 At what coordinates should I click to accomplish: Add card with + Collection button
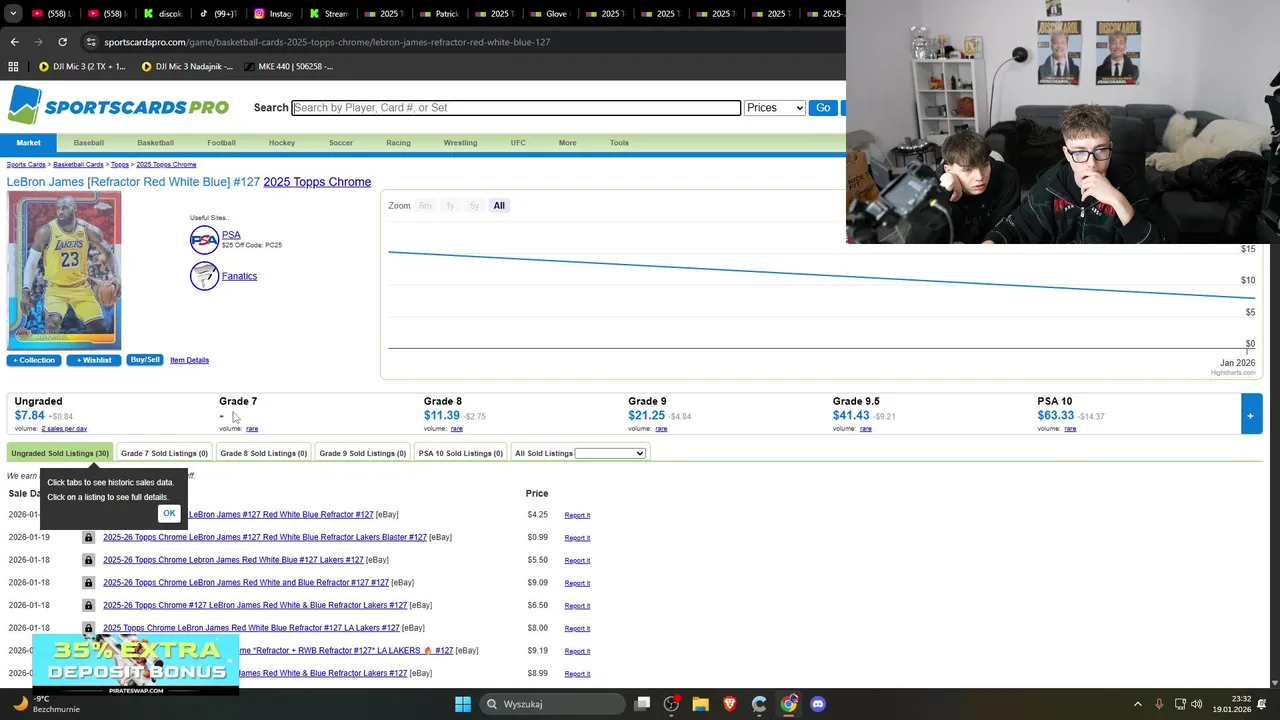tap(34, 360)
